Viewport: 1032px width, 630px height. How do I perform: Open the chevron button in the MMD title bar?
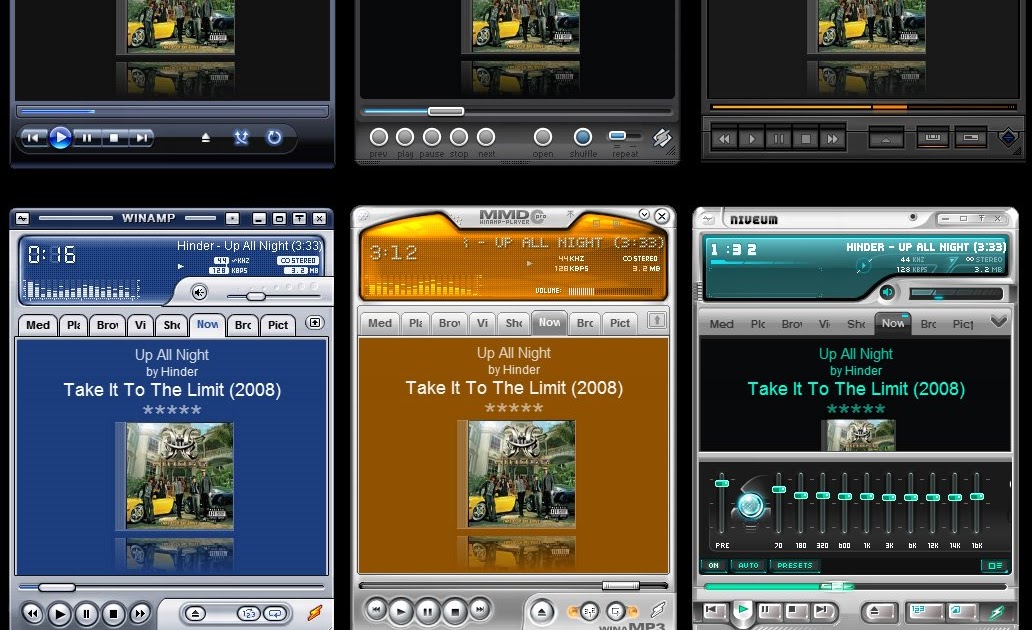tap(644, 215)
